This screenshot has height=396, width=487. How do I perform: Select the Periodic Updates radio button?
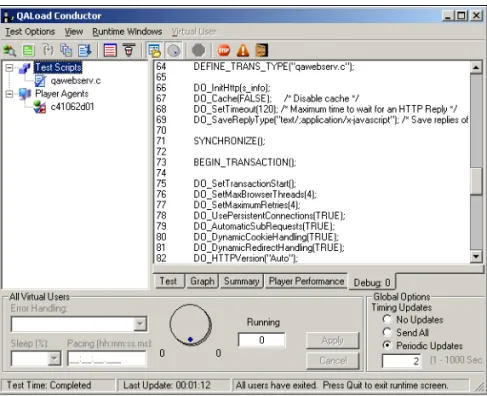[387, 345]
